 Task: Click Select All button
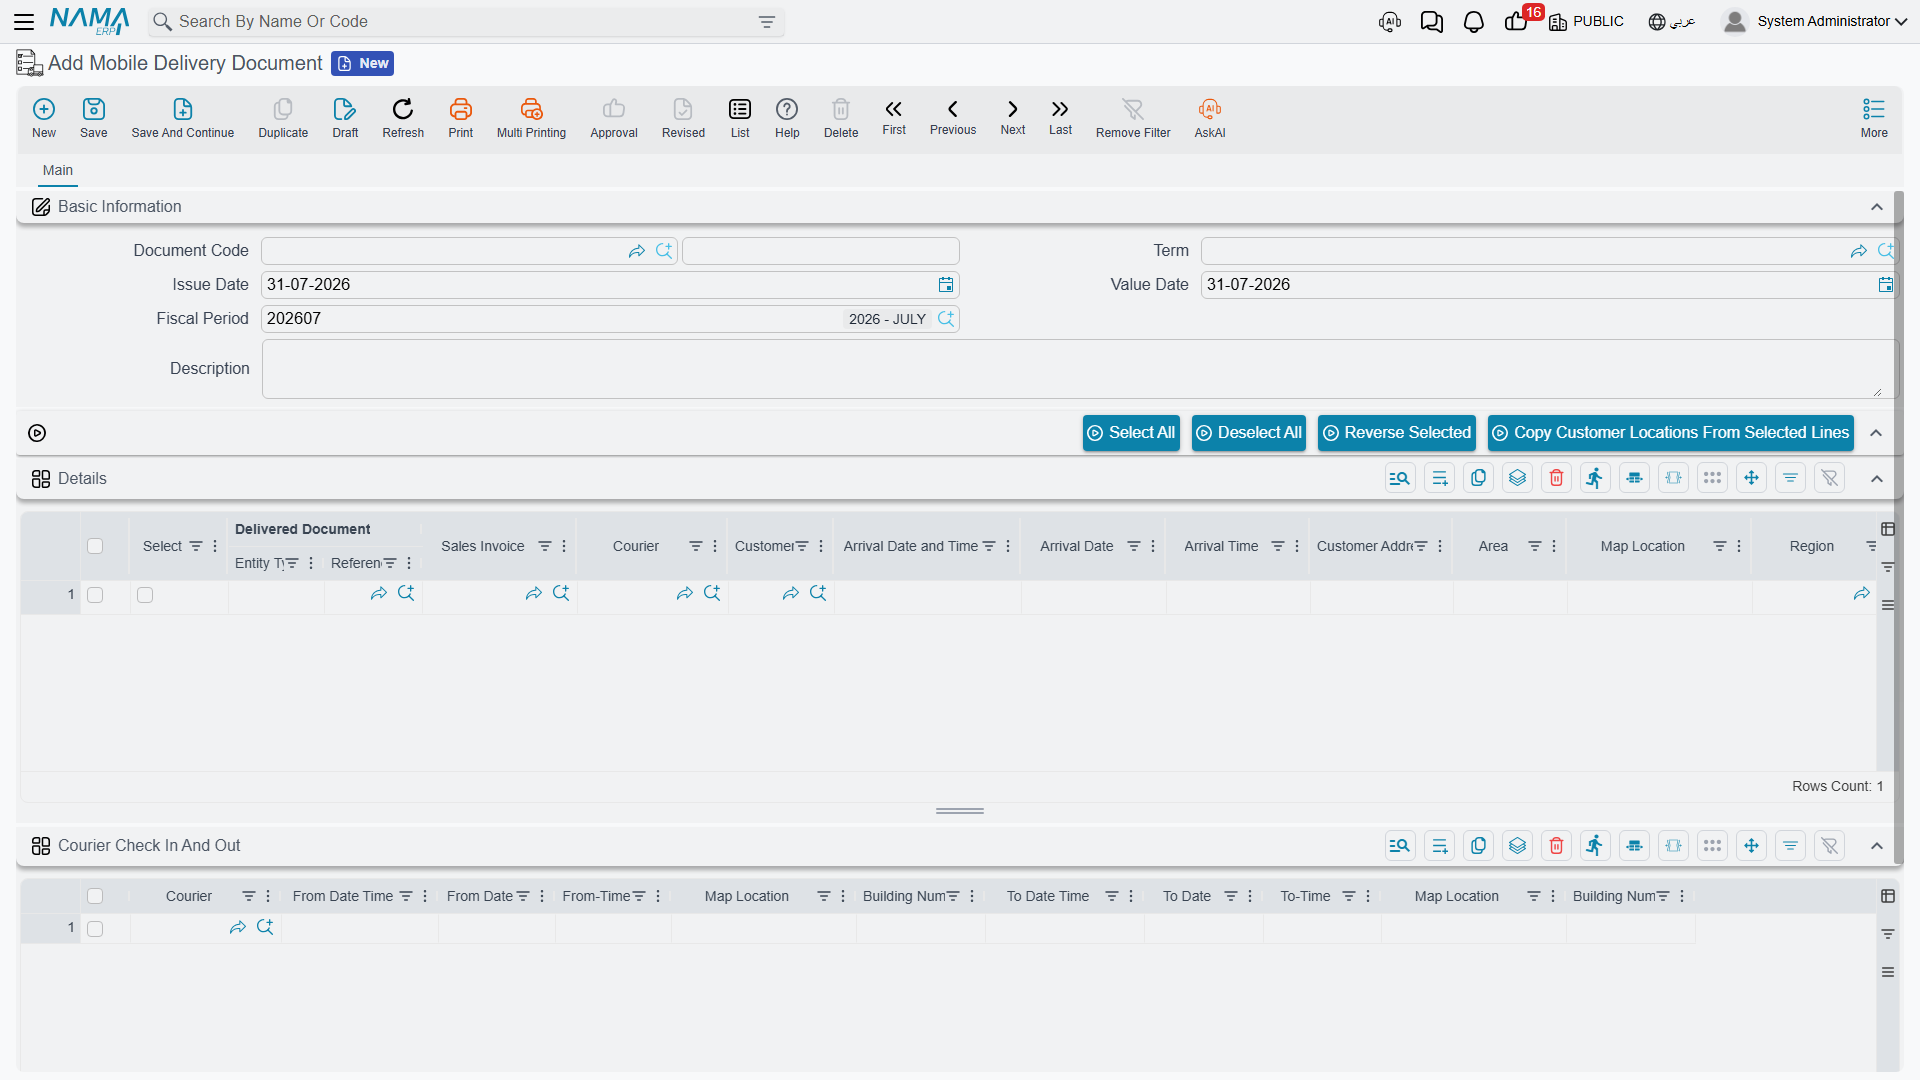click(1131, 433)
